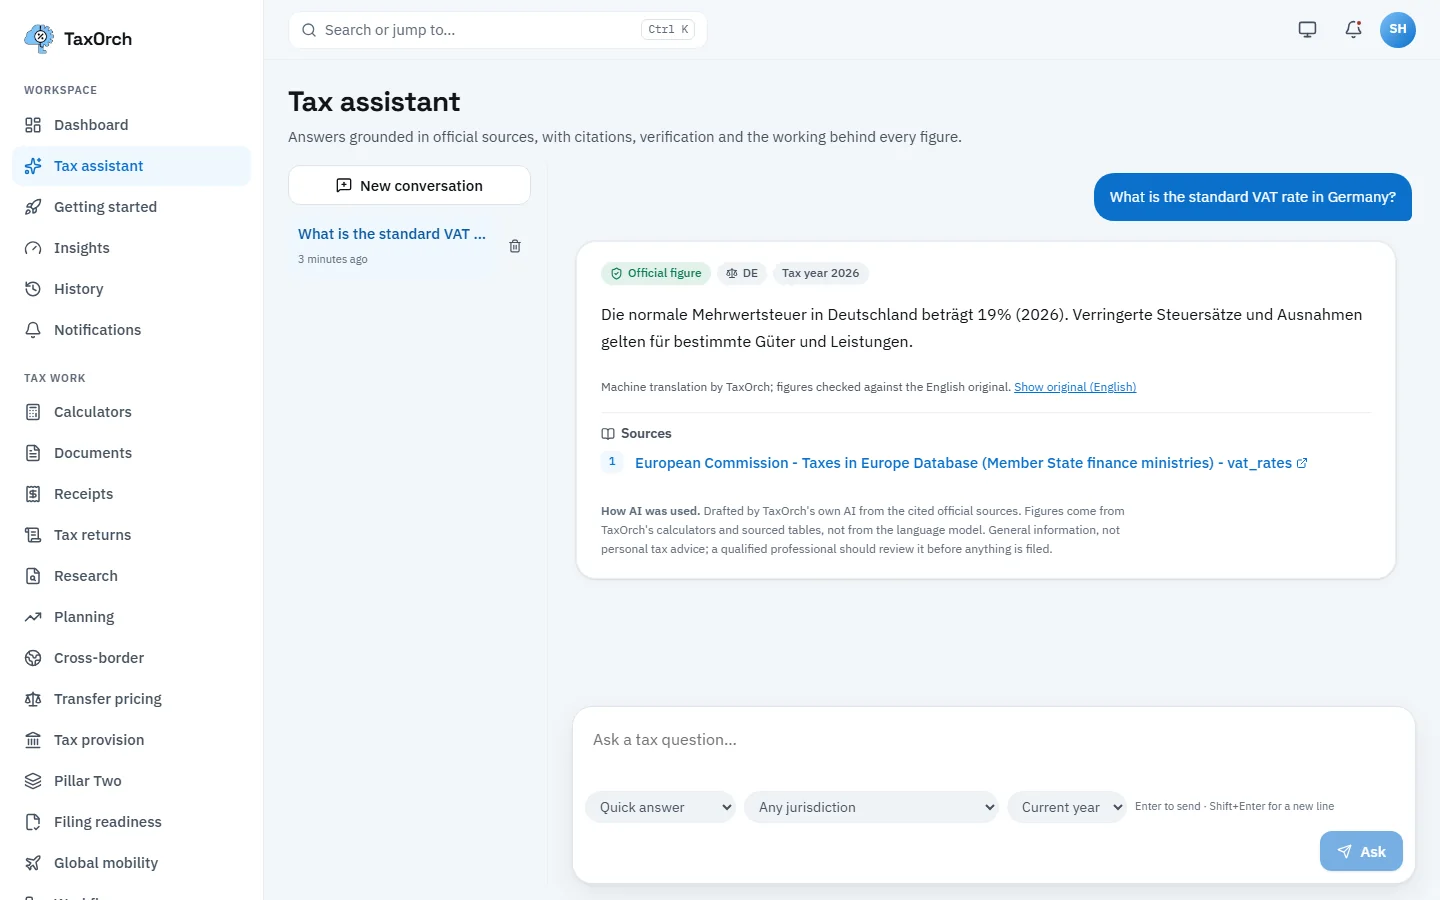Click the sent question bubble about Germany VAT
This screenshot has width=1440, height=900.
(1253, 197)
